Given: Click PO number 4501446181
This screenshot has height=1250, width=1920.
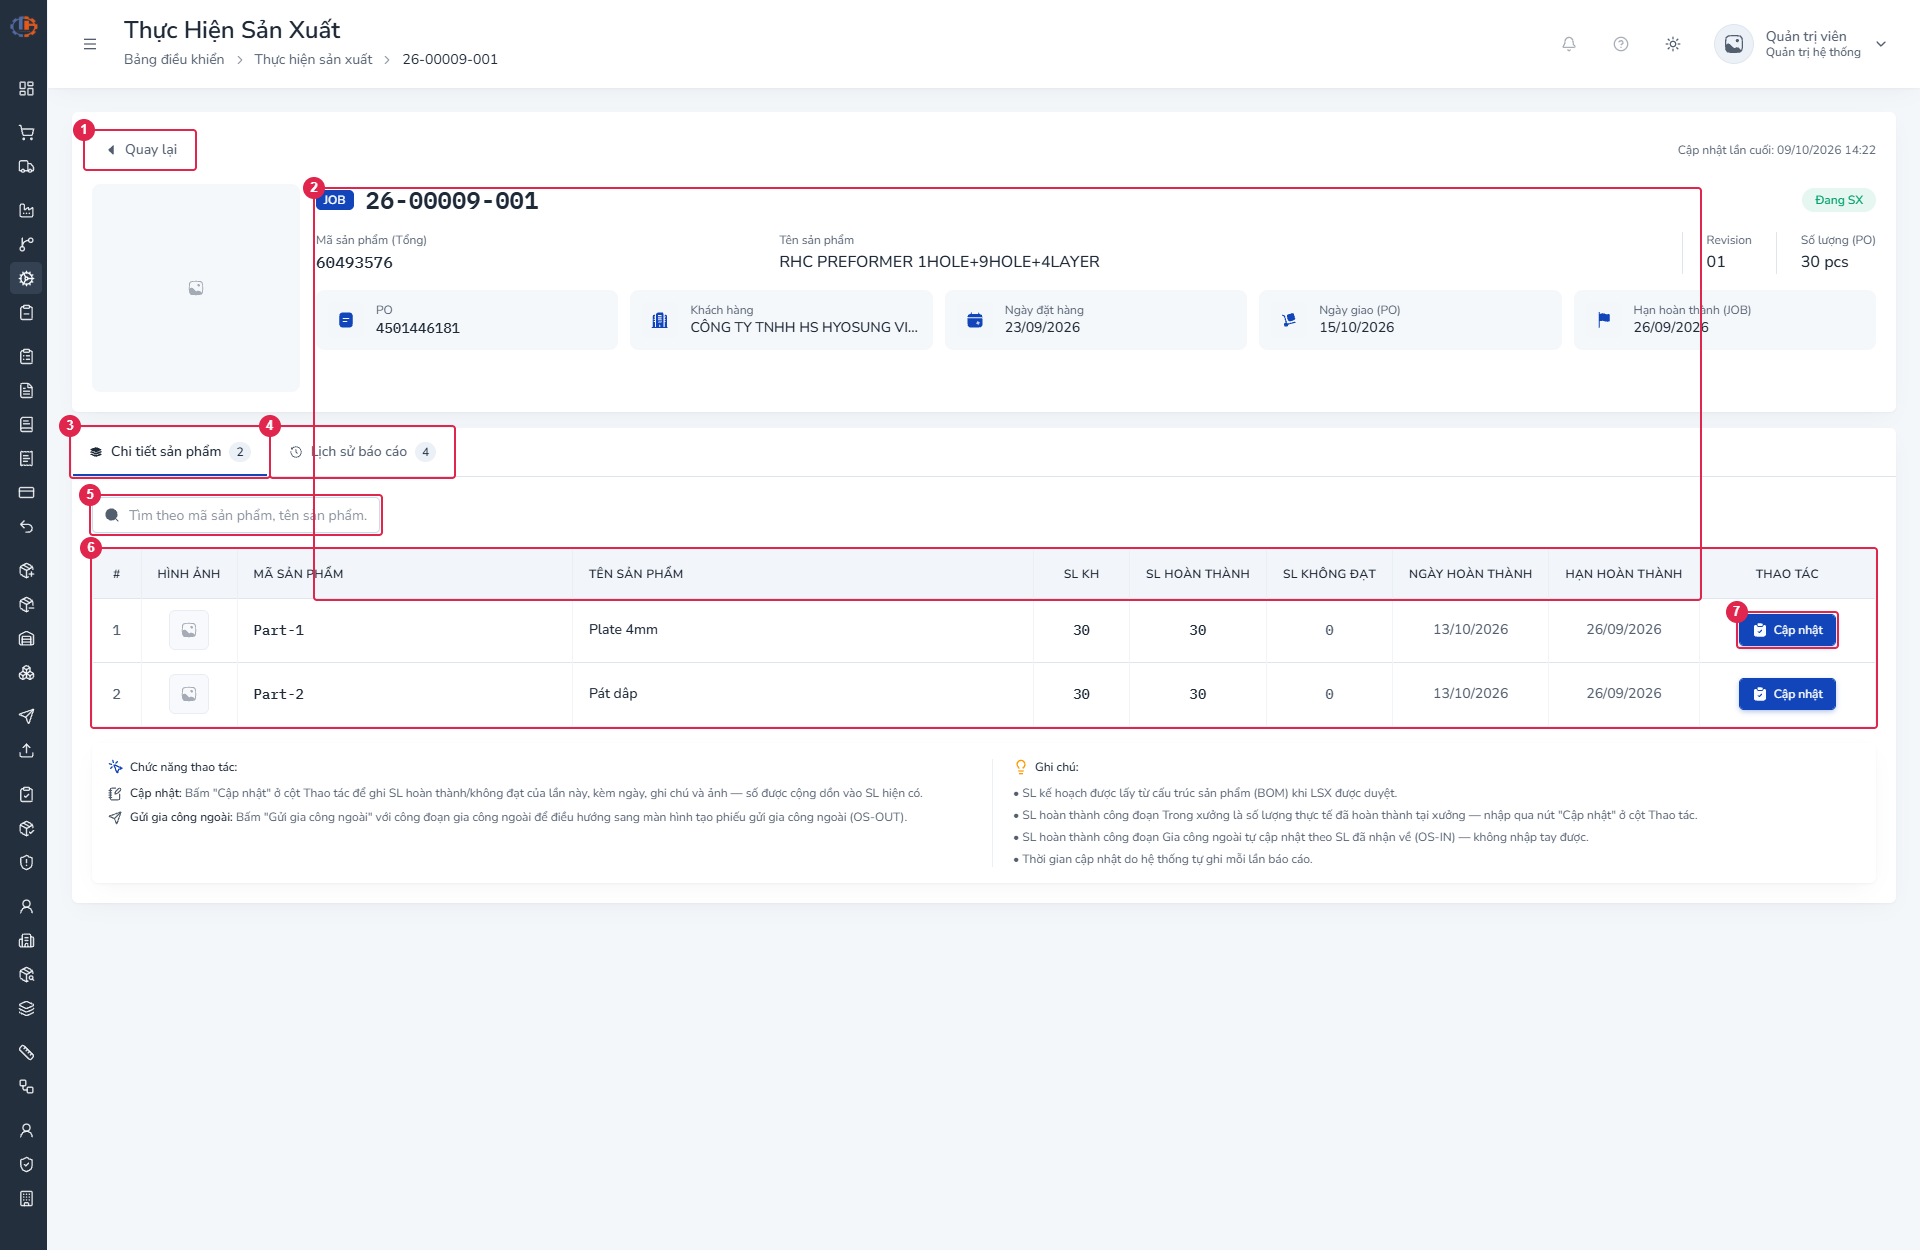Looking at the screenshot, I should coord(418,328).
